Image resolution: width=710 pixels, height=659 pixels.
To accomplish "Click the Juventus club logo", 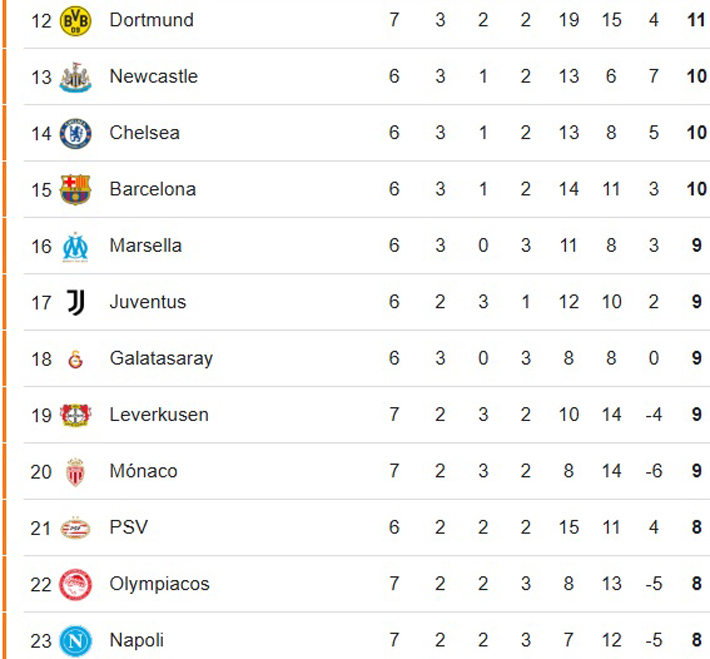I will click(x=75, y=302).
